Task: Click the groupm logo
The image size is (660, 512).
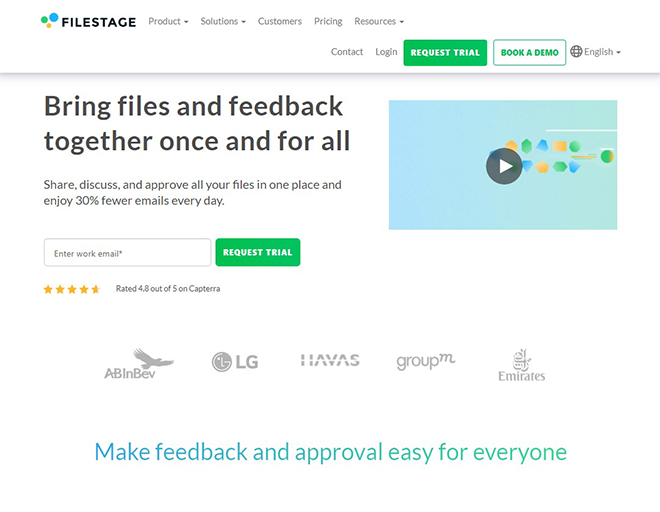Action: (426, 361)
